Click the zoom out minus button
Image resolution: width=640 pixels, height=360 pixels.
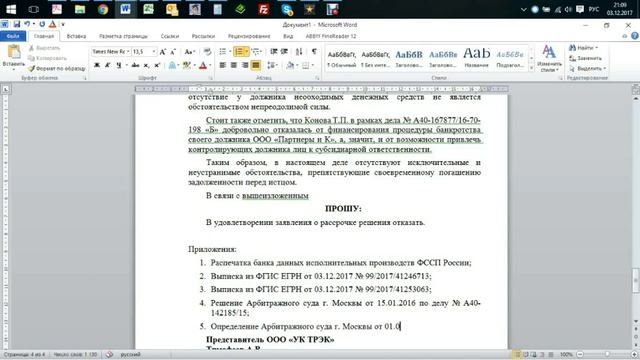pyautogui.click(x=580, y=354)
